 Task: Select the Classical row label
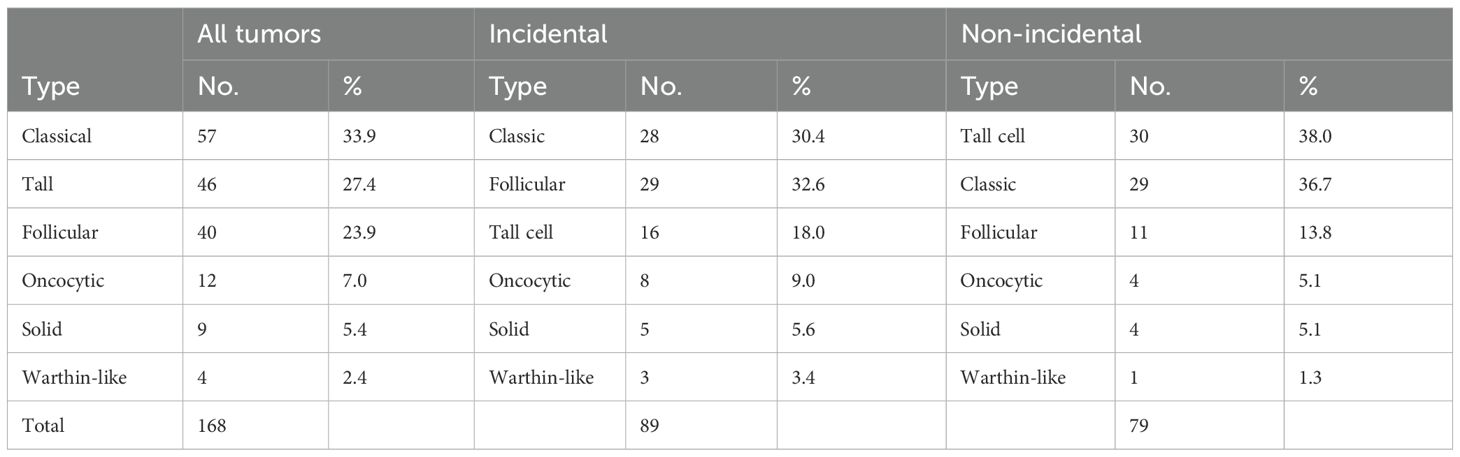(x=56, y=136)
